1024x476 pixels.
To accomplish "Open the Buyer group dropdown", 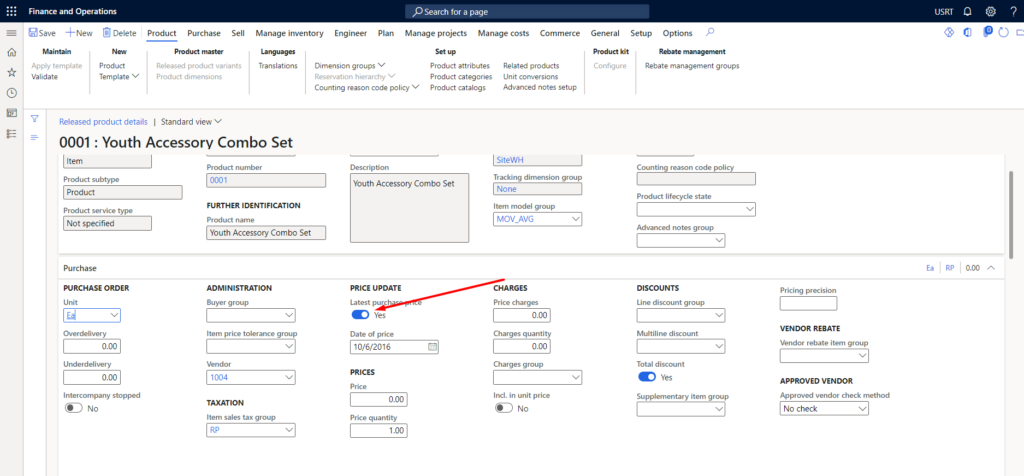I will (289, 315).
